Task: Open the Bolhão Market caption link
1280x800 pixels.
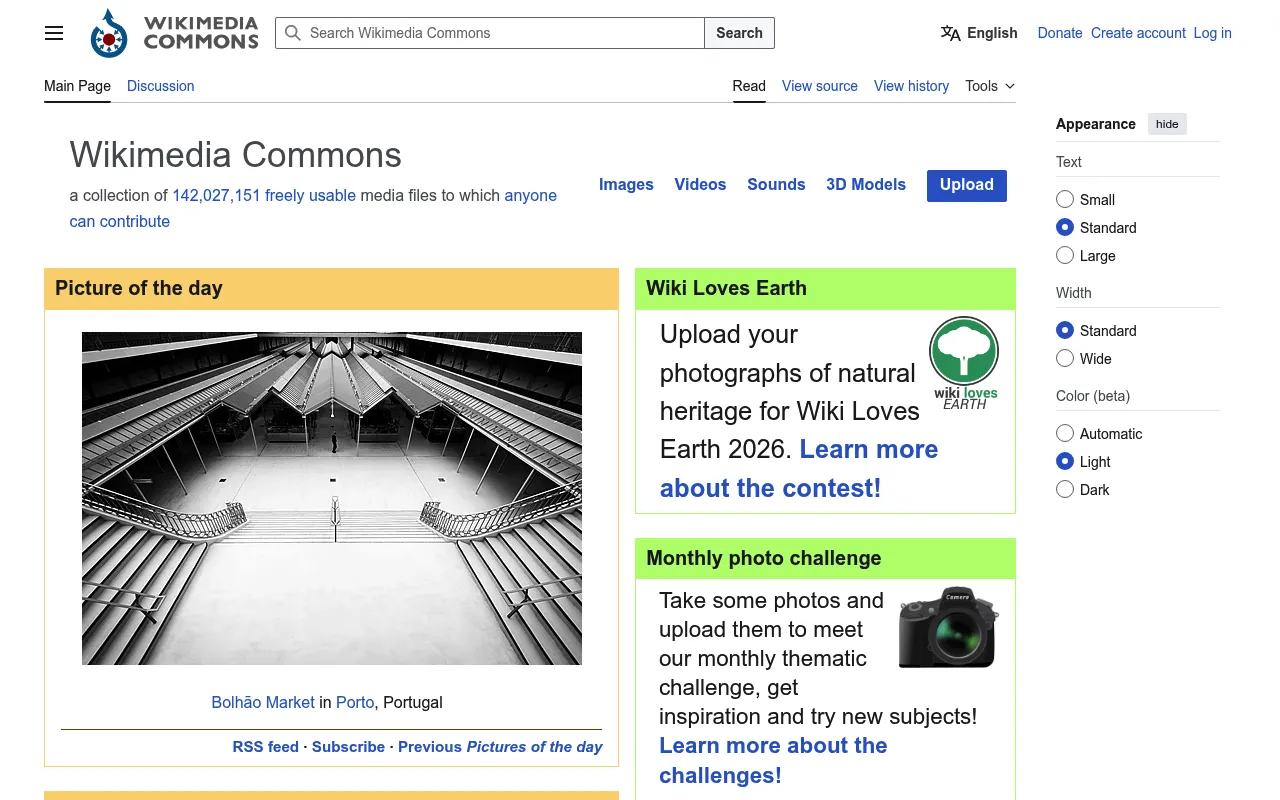Action: tap(263, 703)
